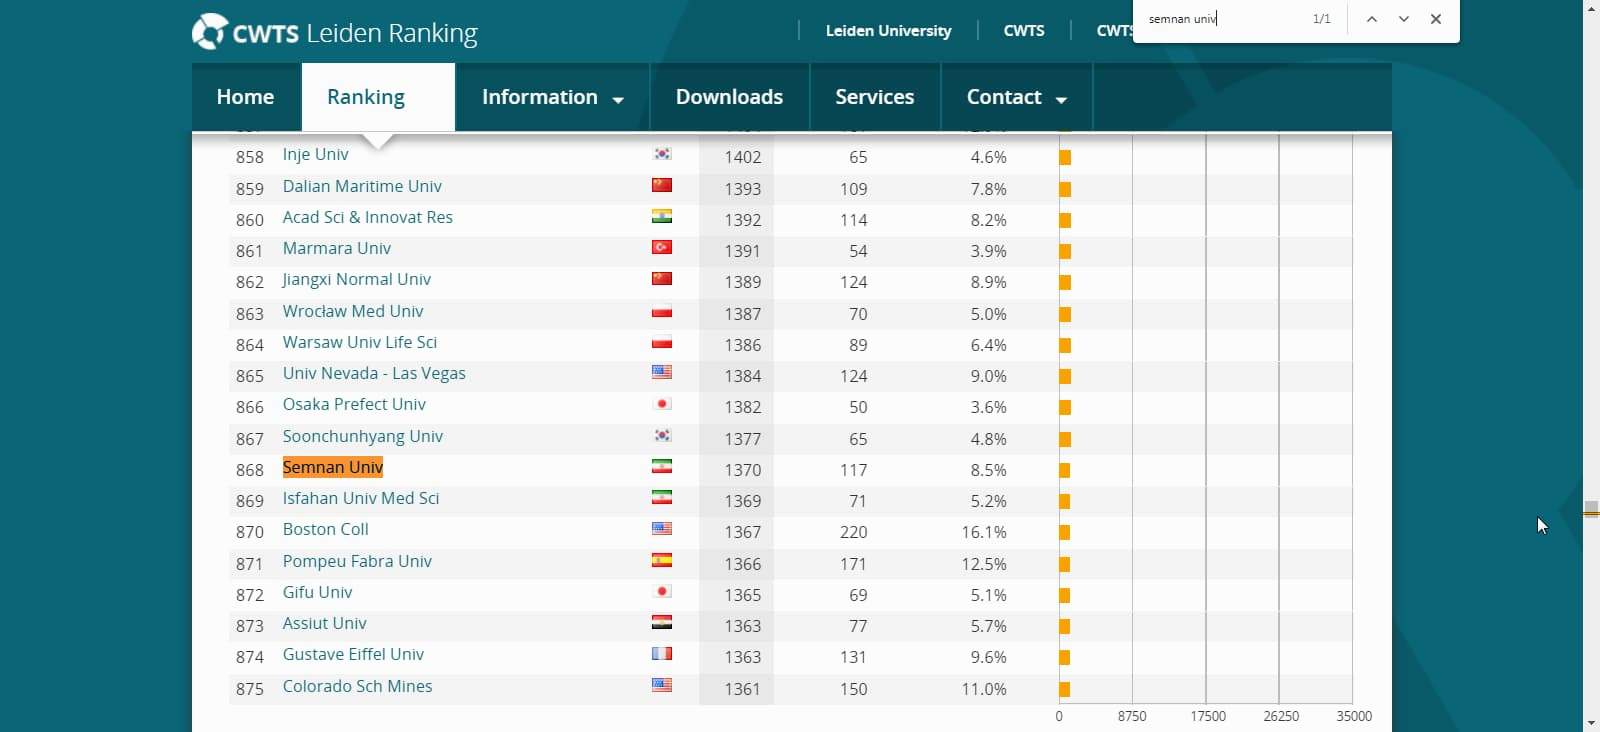
Task: Open the Downloads menu item
Action: coord(729,97)
